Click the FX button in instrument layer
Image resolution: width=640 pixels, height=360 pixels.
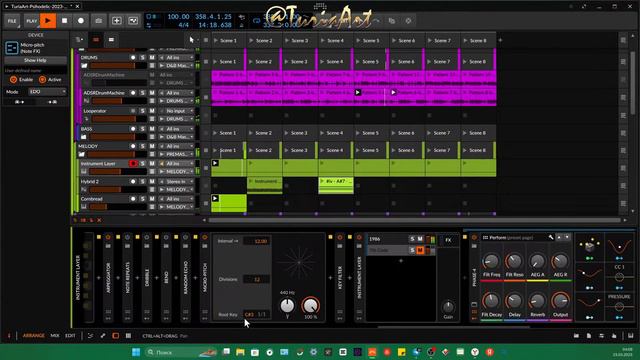pyautogui.click(x=448, y=240)
